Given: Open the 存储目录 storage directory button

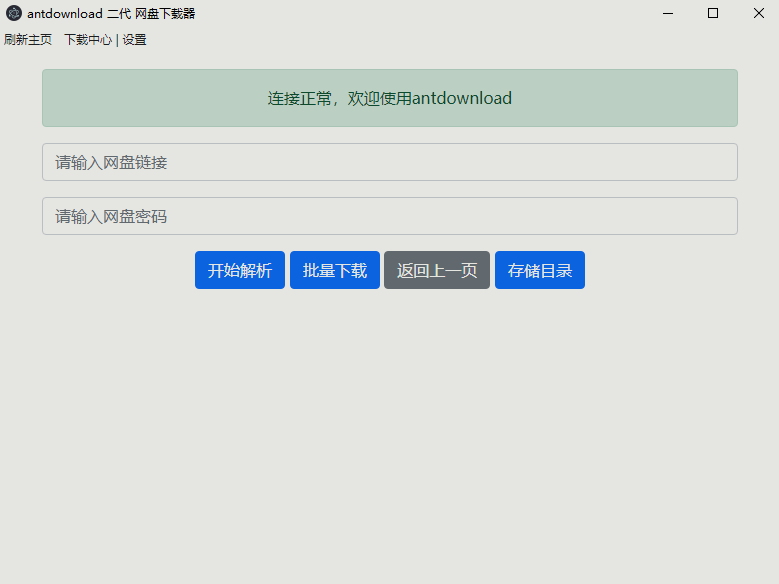Looking at the screenshot, I should 540,270.
